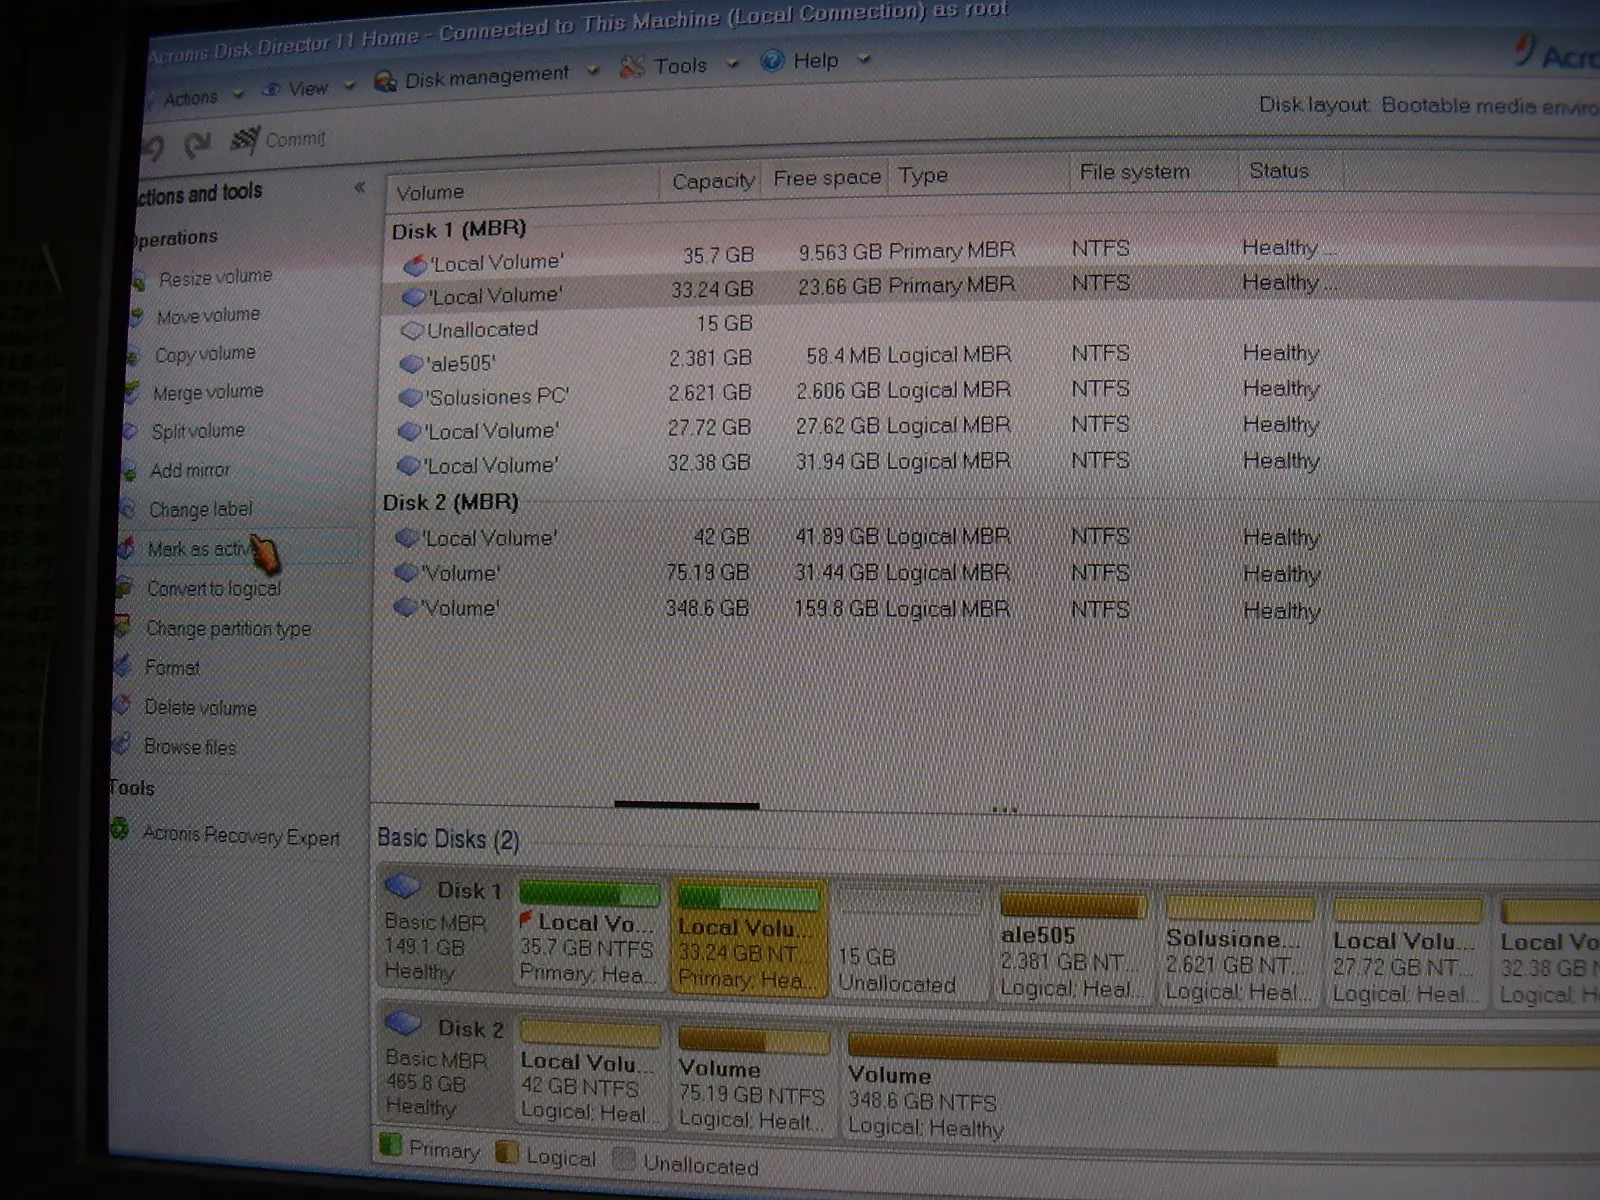Viewport: 1600px width, 1200px height.
Task: Choose Change partition type operation
Action: [227, 629]
